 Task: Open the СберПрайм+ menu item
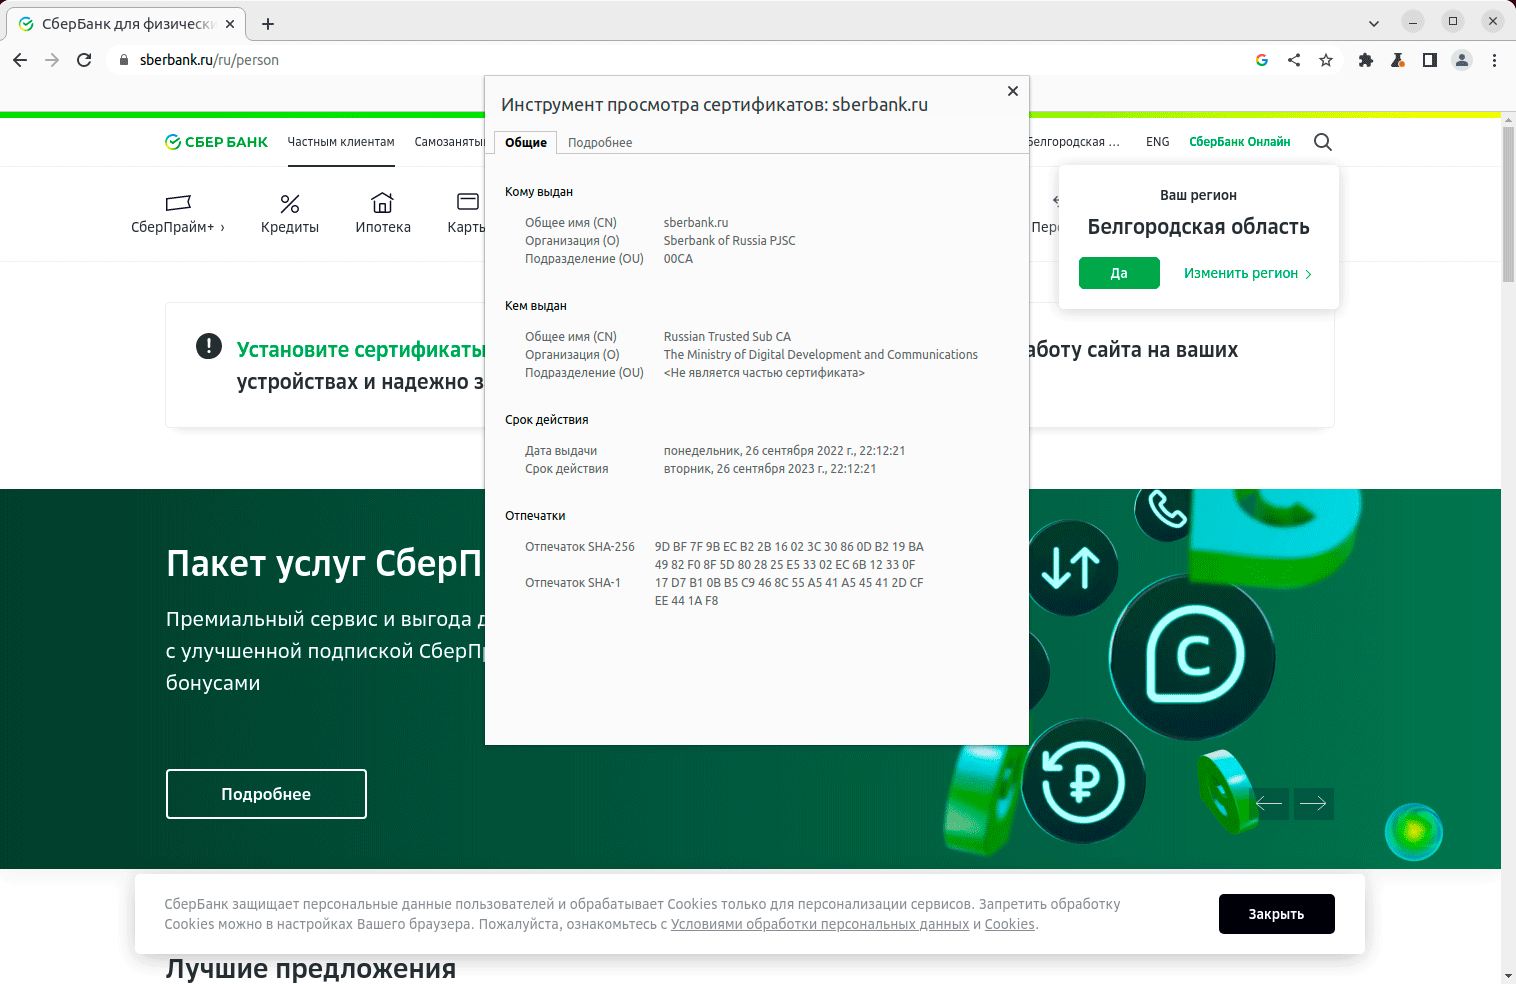(178, 214)
